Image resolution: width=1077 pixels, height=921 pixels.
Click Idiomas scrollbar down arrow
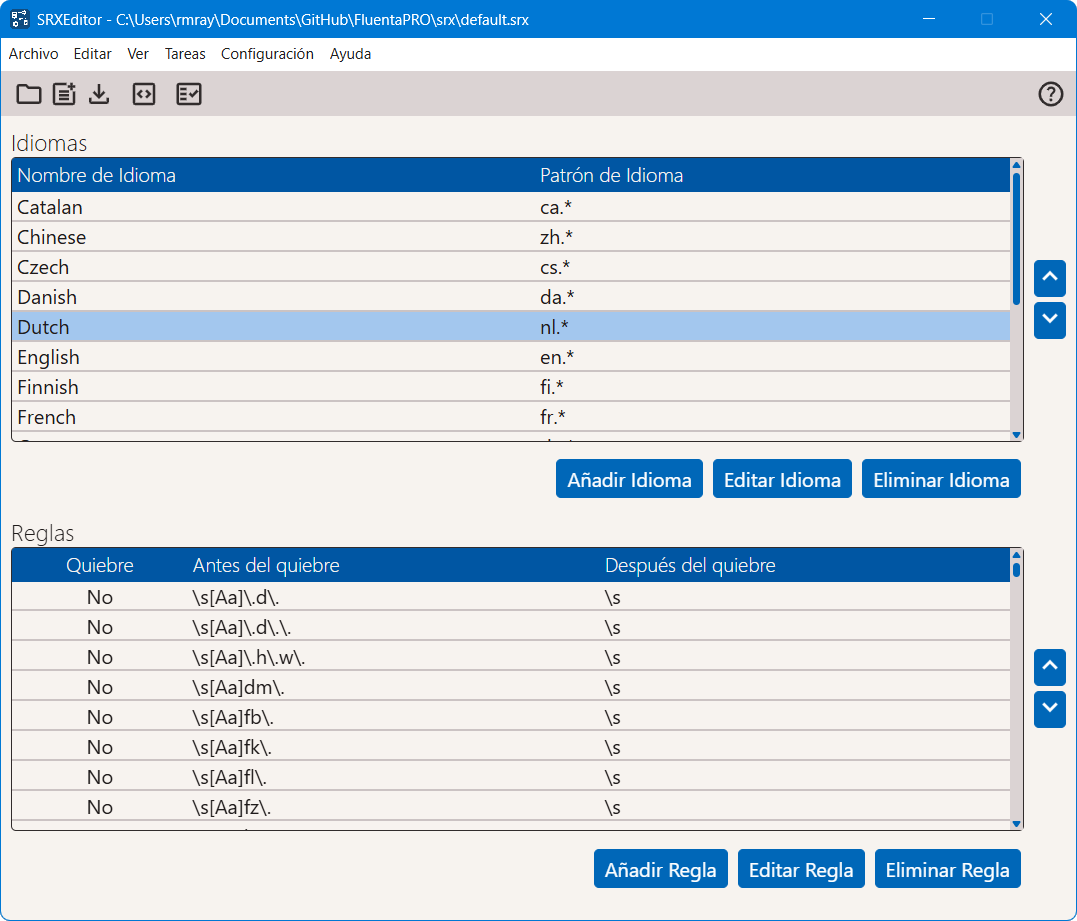(1017, 435)
